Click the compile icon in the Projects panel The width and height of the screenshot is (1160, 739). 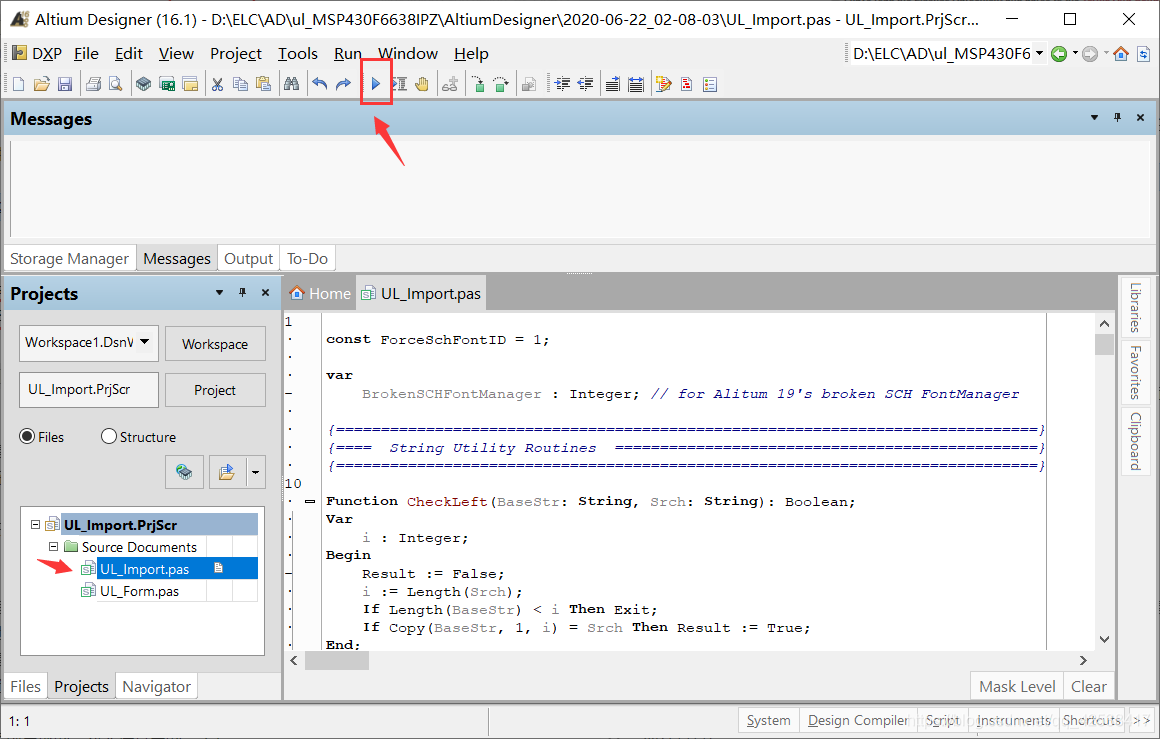pos(184,471)
